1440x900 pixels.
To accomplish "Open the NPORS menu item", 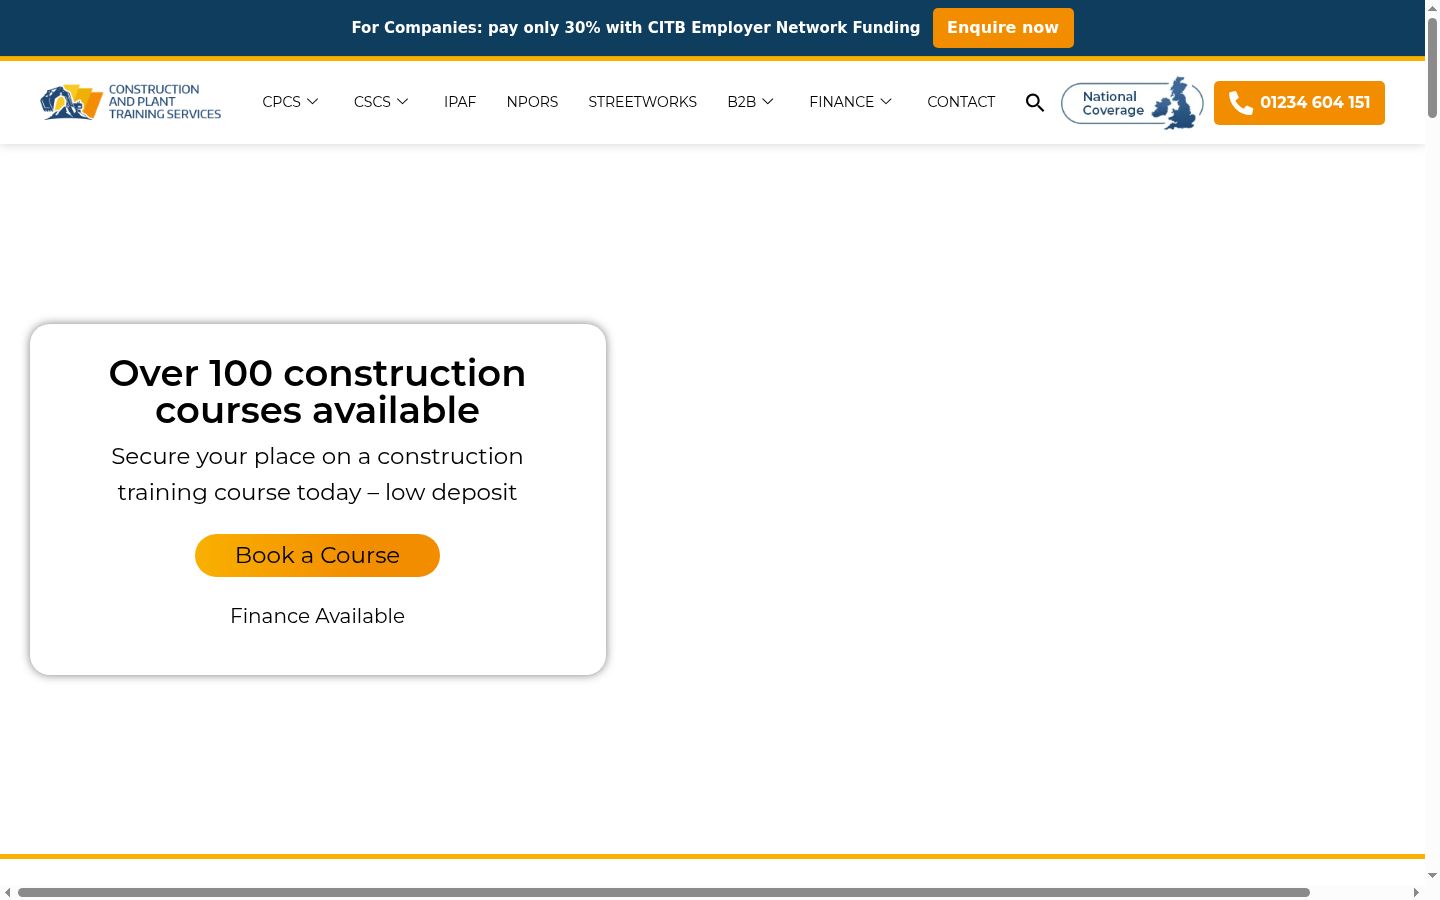I will (532, 102).
